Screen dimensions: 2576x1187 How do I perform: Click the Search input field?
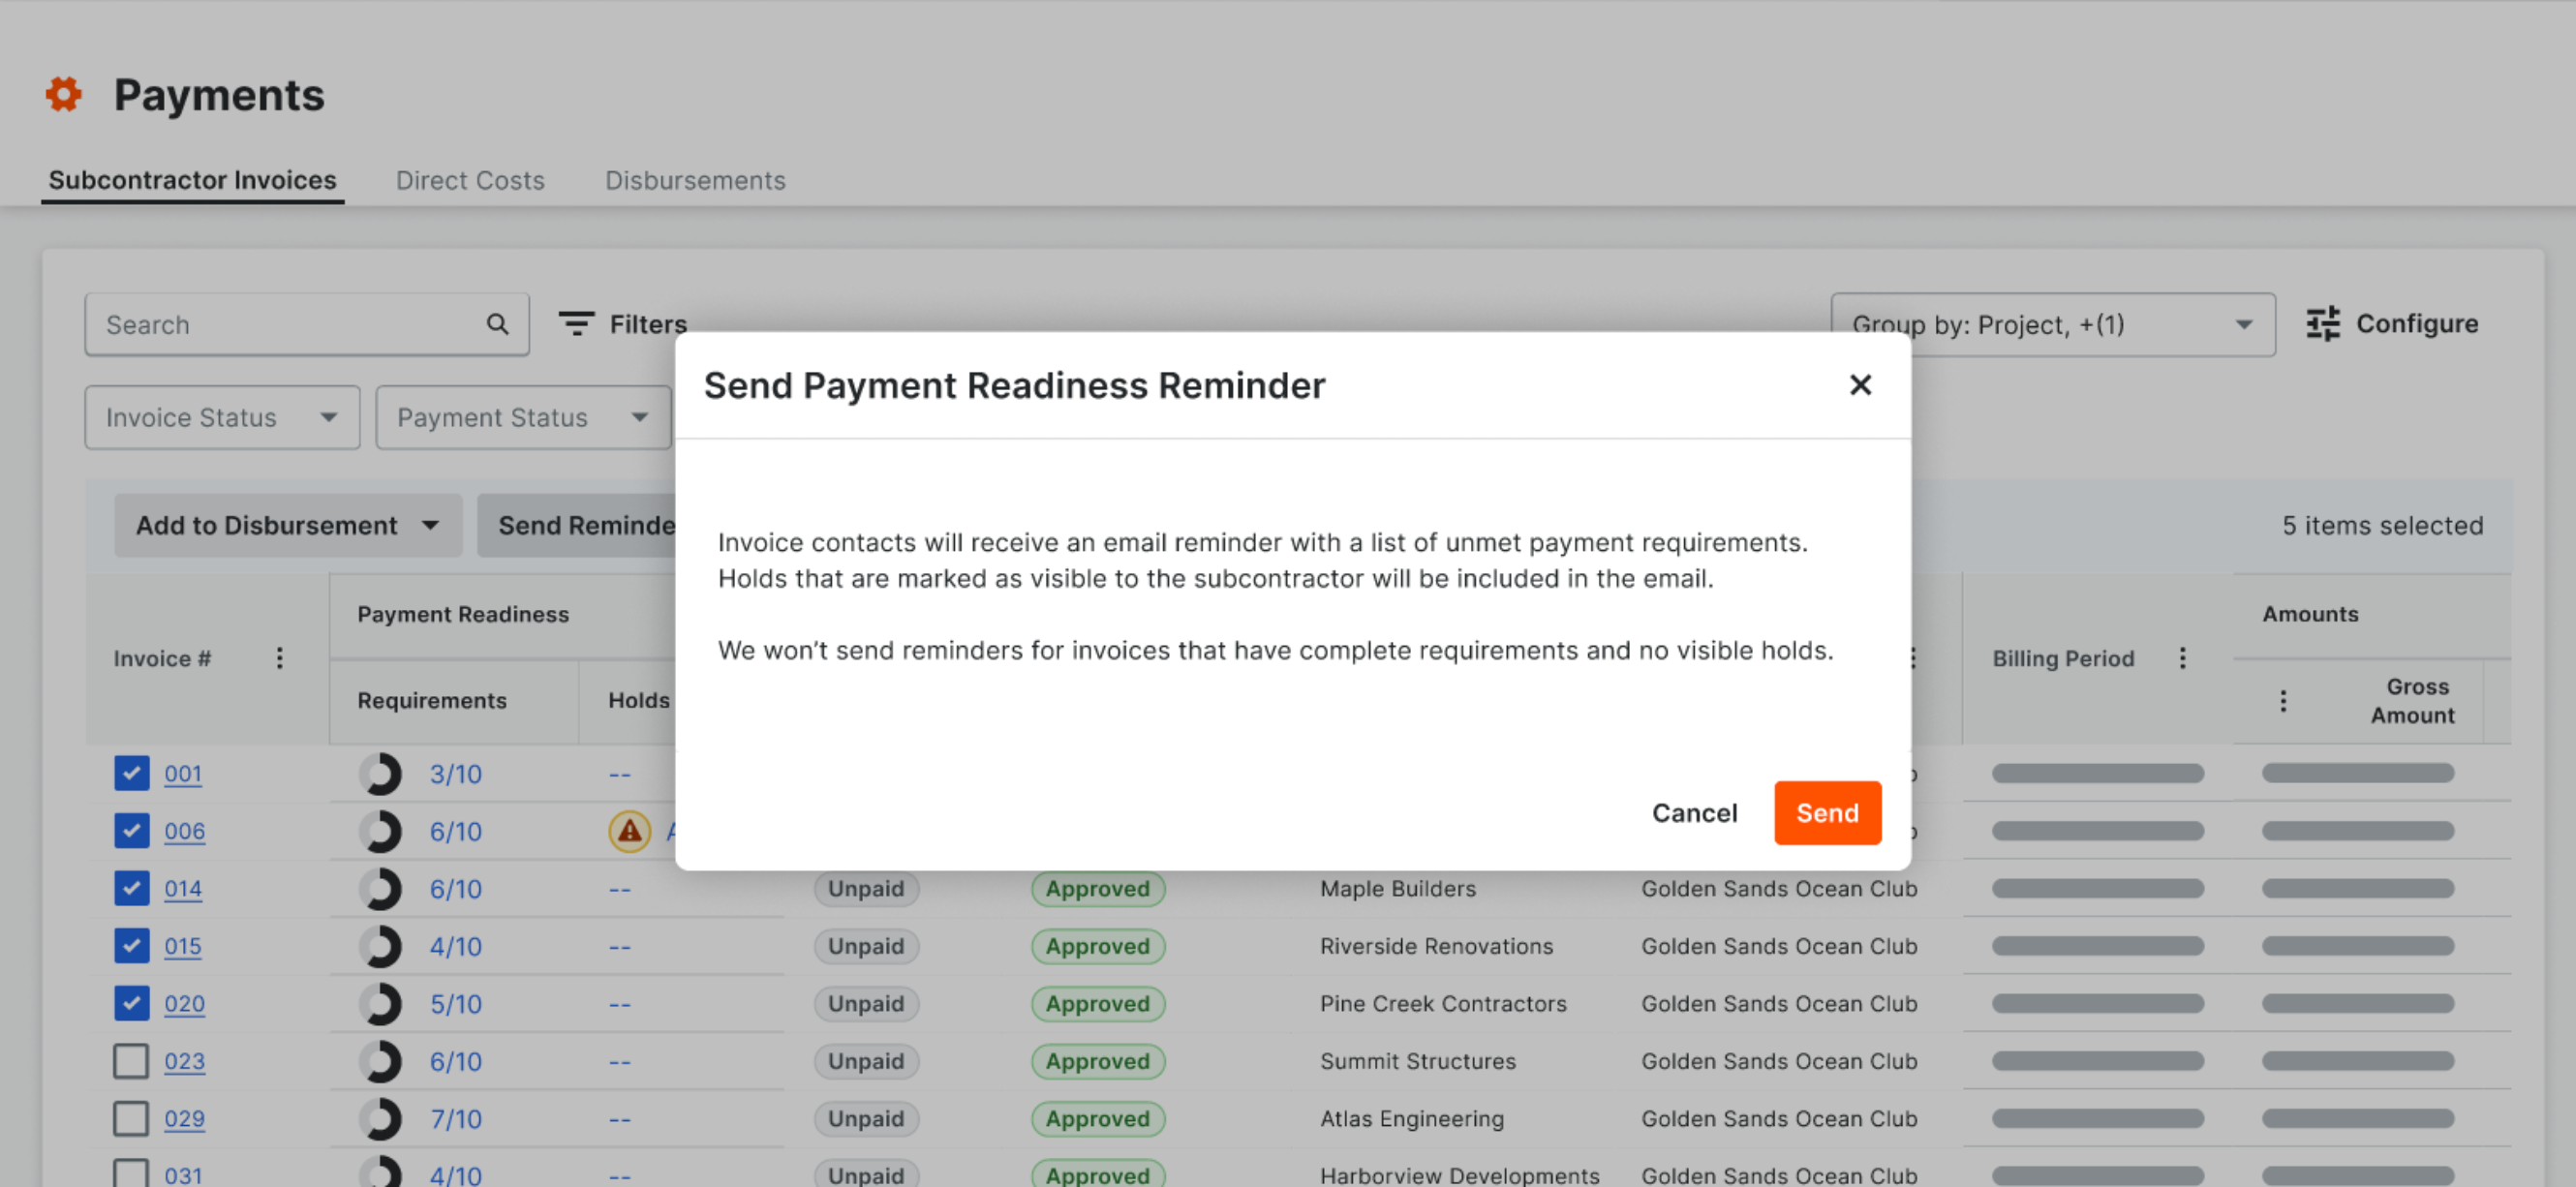[307, 324]
